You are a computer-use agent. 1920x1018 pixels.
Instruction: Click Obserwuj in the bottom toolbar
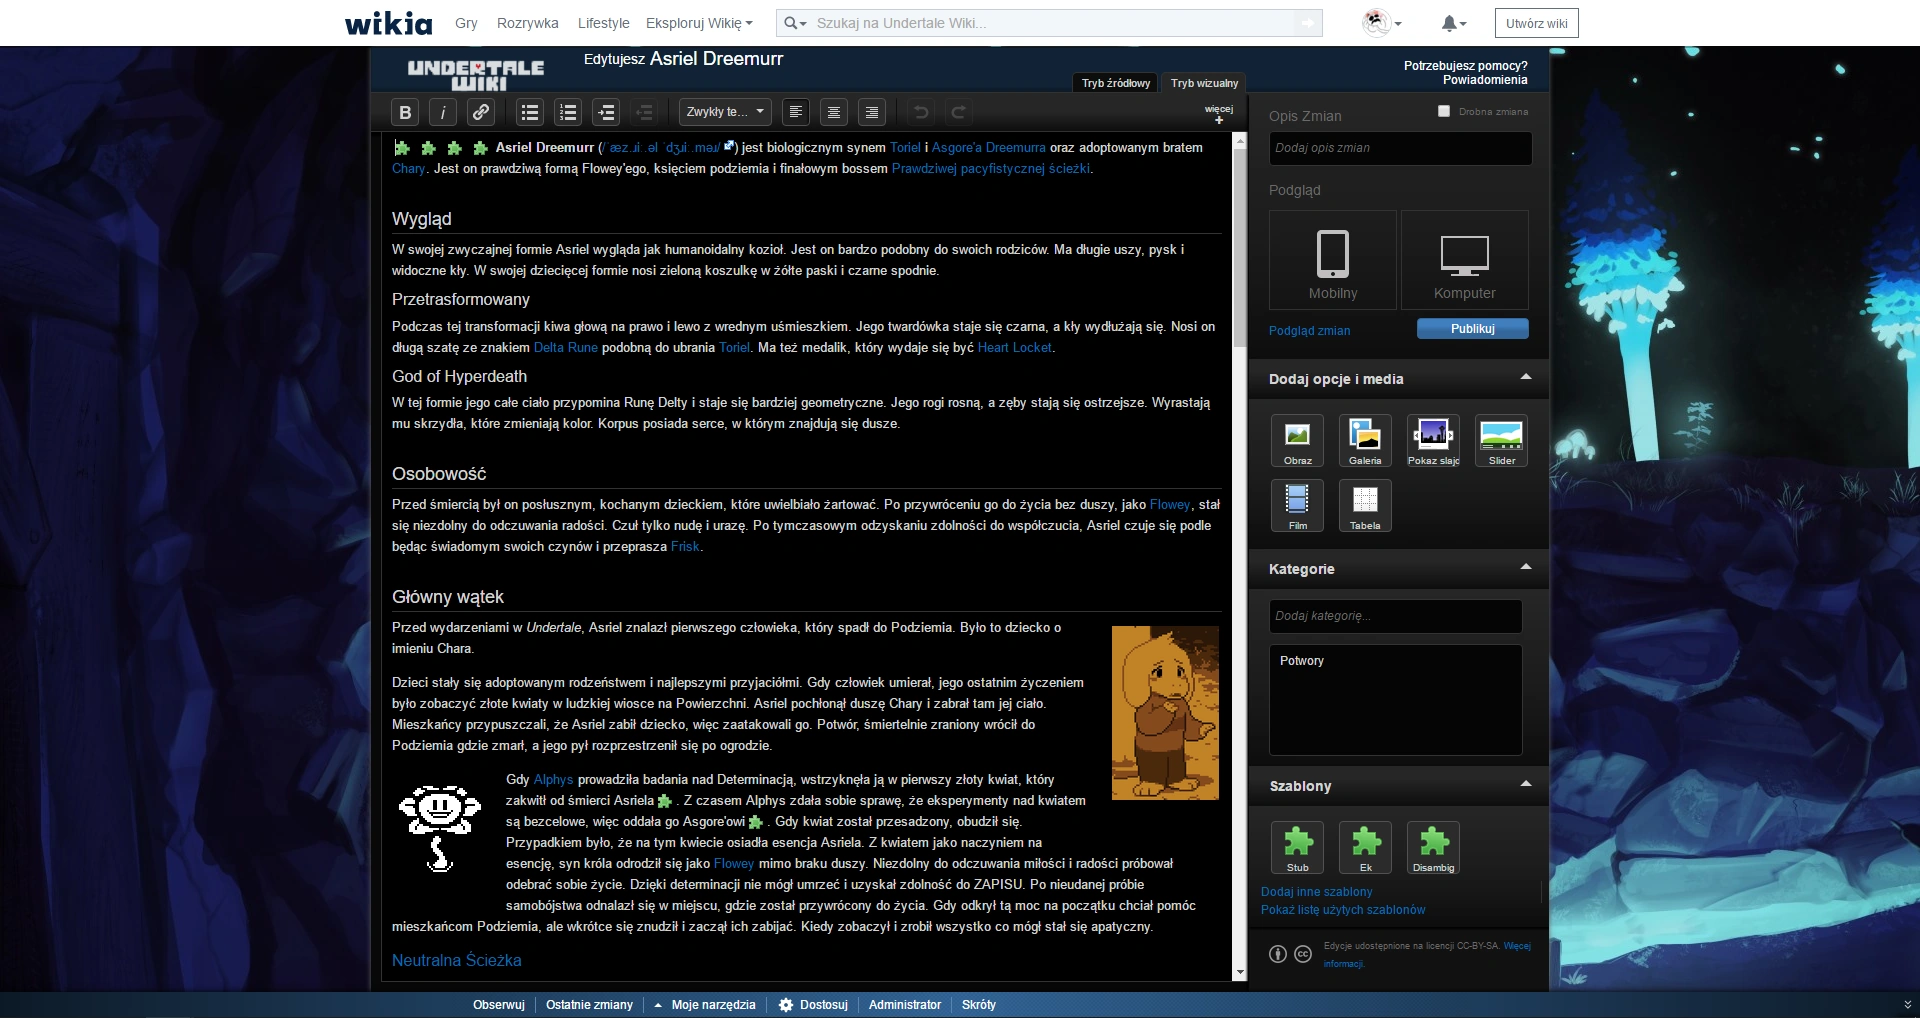[499, 1005]
